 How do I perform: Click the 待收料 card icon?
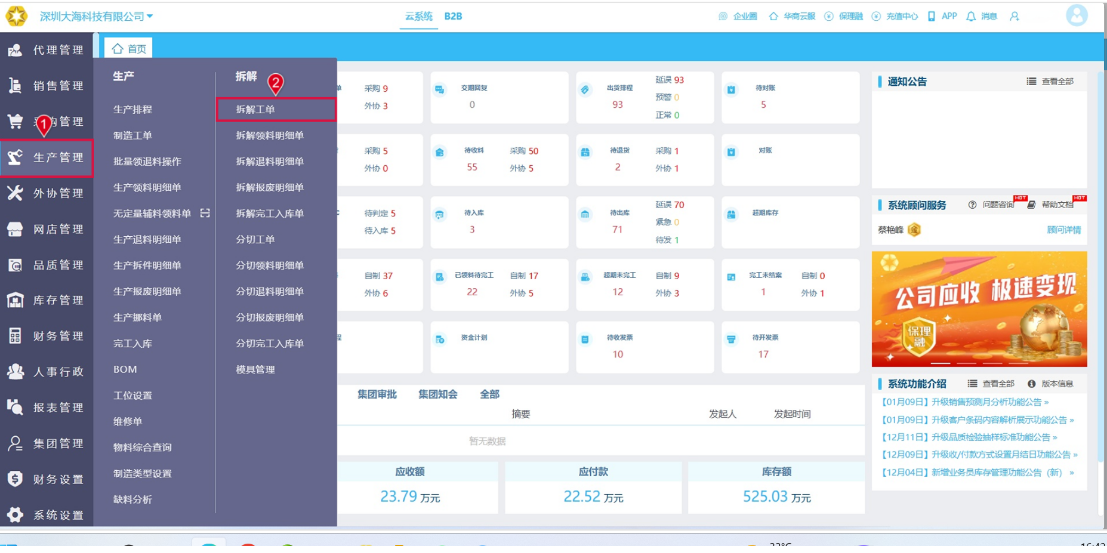pos(440,152)
